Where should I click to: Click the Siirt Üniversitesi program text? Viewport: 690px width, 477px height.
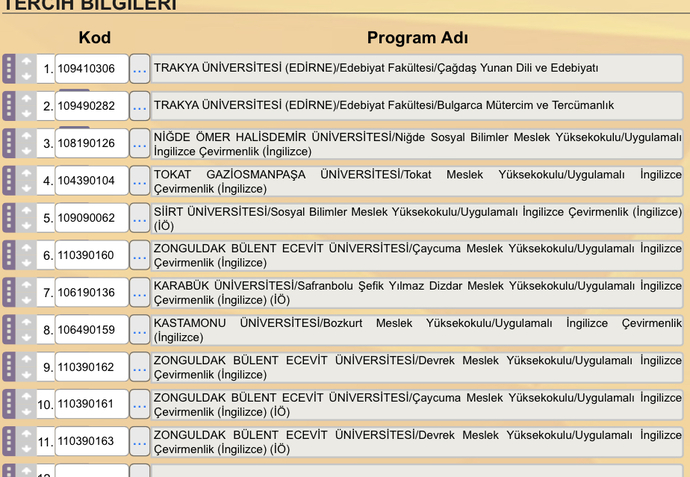click(417, 218)
